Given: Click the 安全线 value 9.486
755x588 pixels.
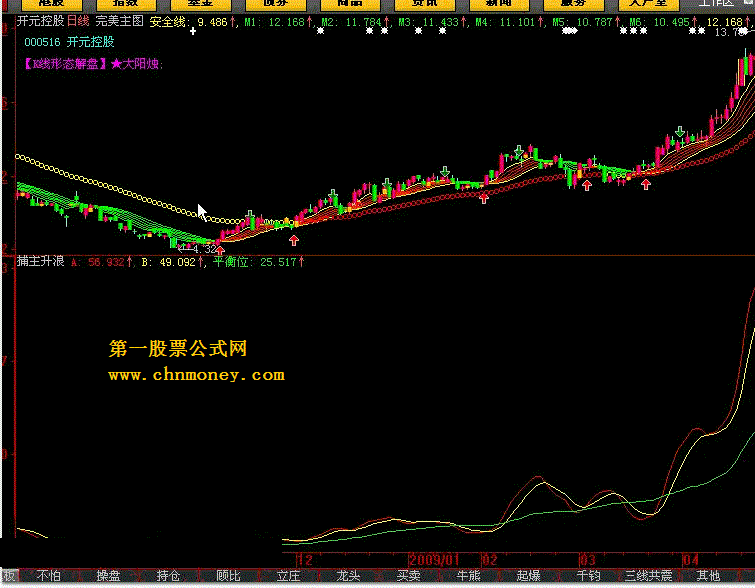Looking at the screenshot, I should coord(212,22).
